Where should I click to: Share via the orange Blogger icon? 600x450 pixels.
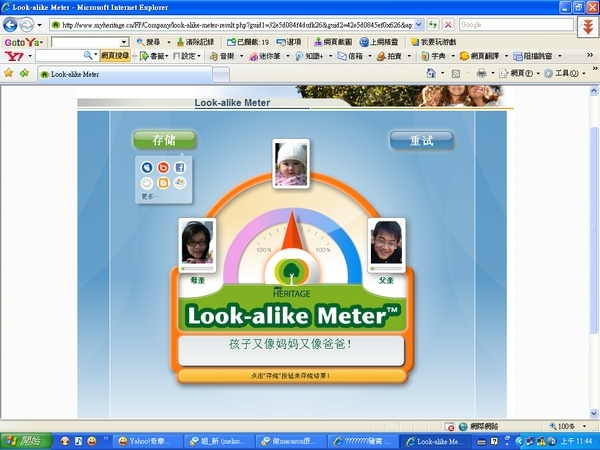tap(163, 183)
